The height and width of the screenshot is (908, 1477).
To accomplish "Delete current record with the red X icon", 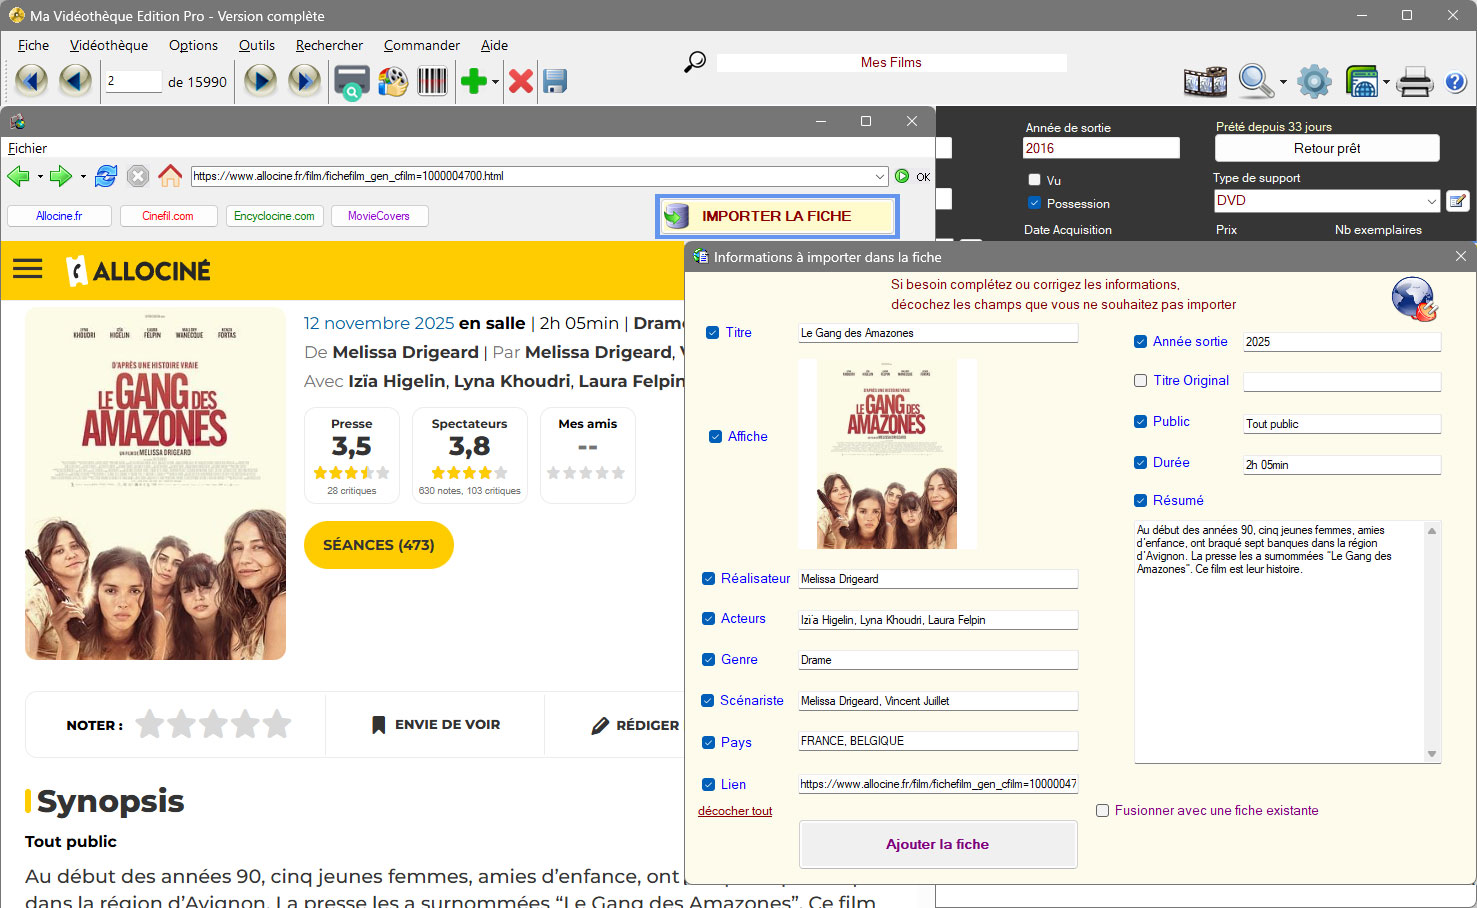I will [x=520, y=81].
